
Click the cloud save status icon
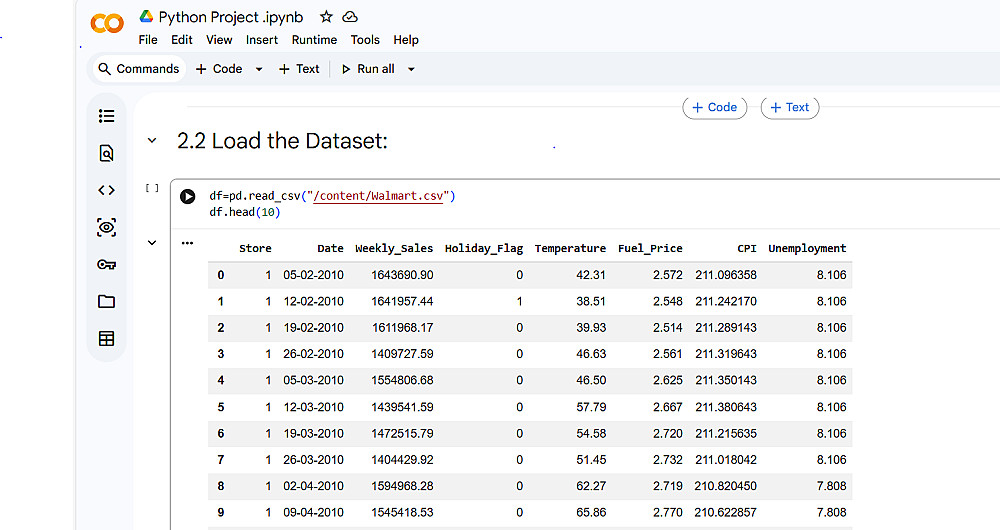point(350,17)
